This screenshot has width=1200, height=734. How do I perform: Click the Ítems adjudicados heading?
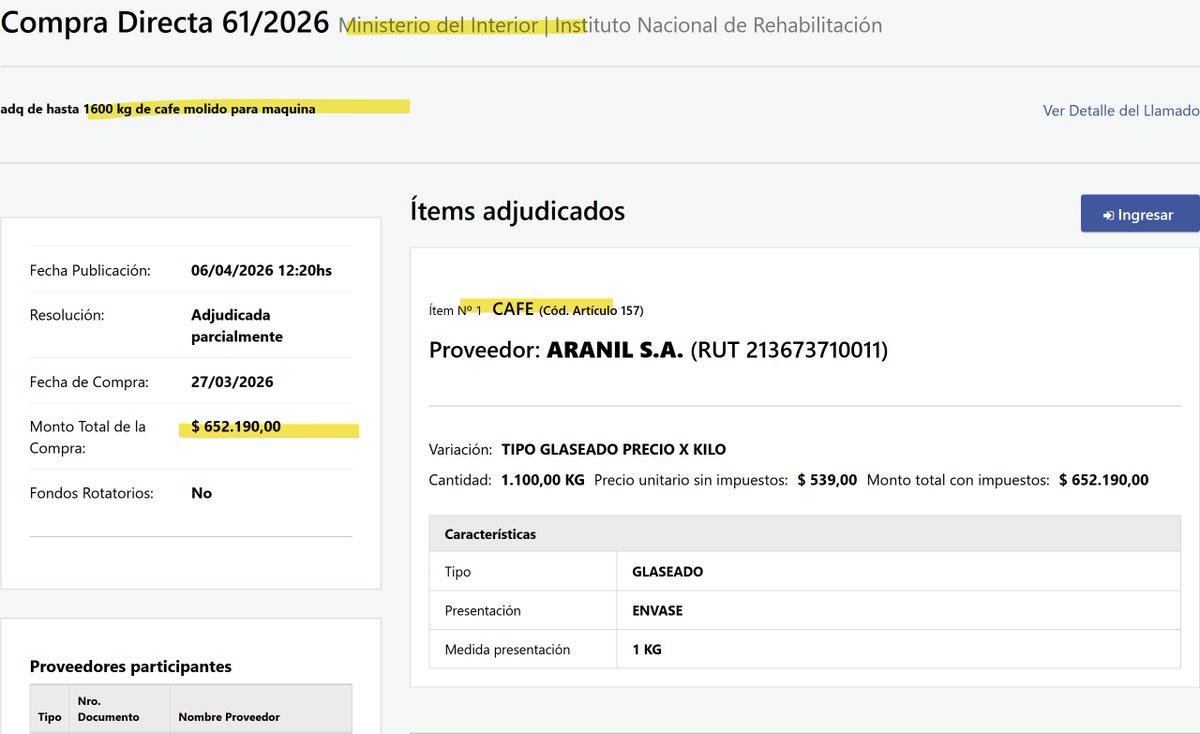coord(517,211)
